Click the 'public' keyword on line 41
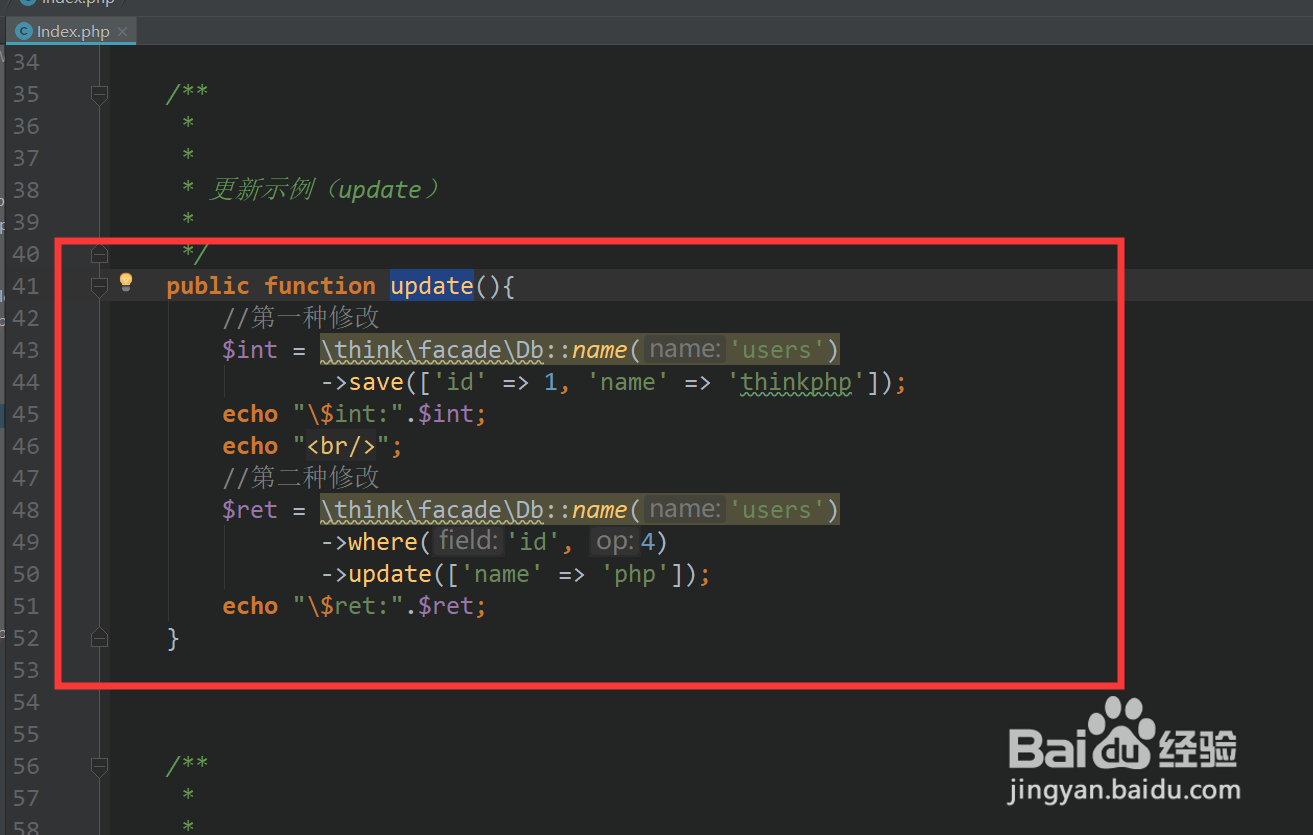 coord(208,286)
